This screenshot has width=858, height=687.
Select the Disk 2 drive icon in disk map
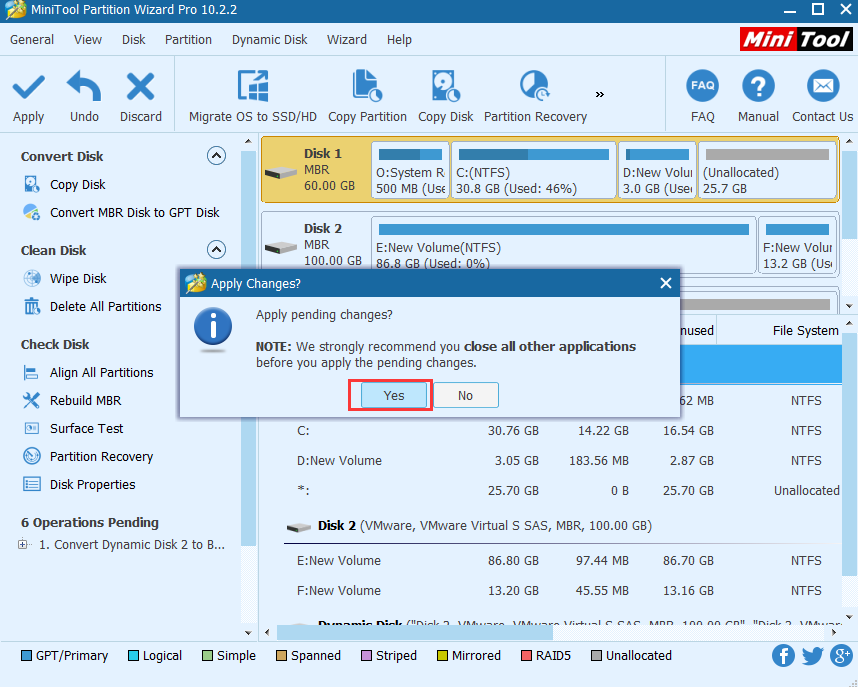(281, 248)
